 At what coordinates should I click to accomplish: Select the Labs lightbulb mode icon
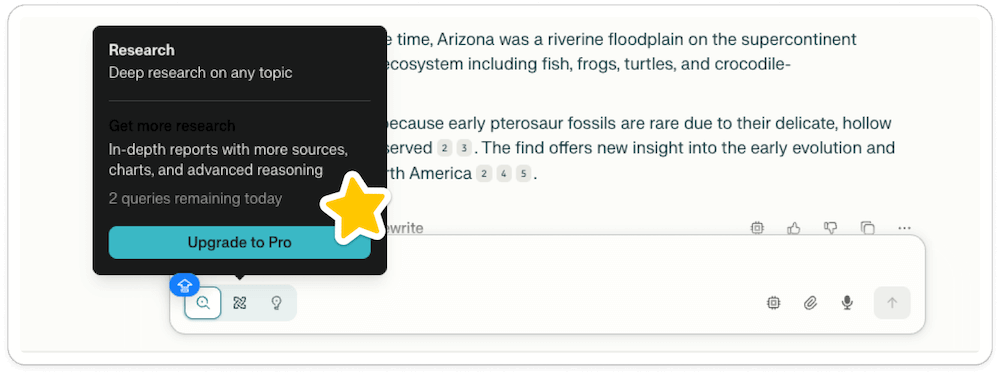tap(276, 303)
